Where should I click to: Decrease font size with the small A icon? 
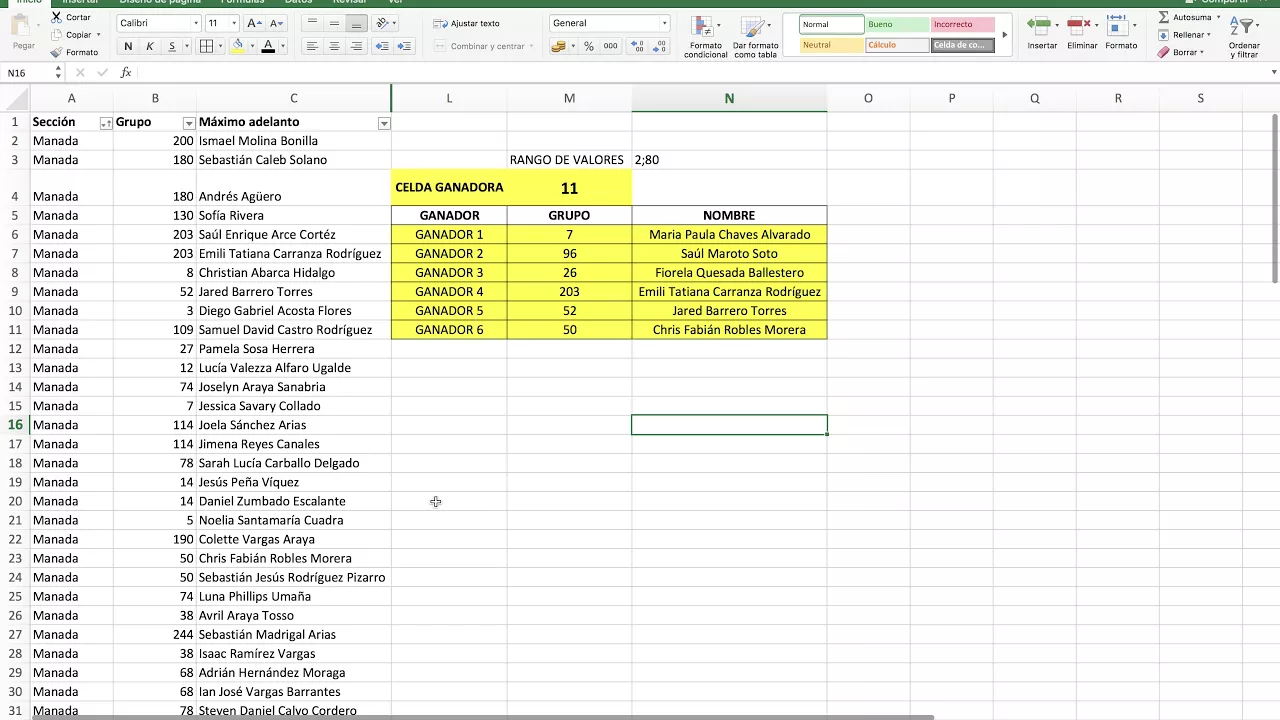276,23
